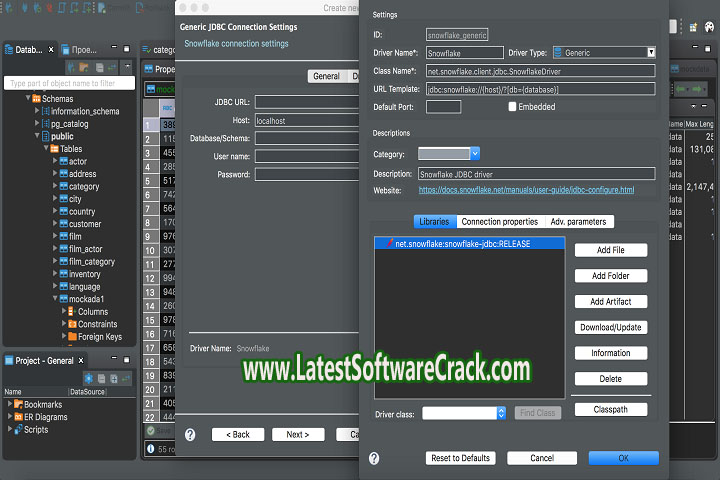Screen dimensions: 720x480
Task: Click the help icon in the connection wizard
Action: click(x=190, y=435)
